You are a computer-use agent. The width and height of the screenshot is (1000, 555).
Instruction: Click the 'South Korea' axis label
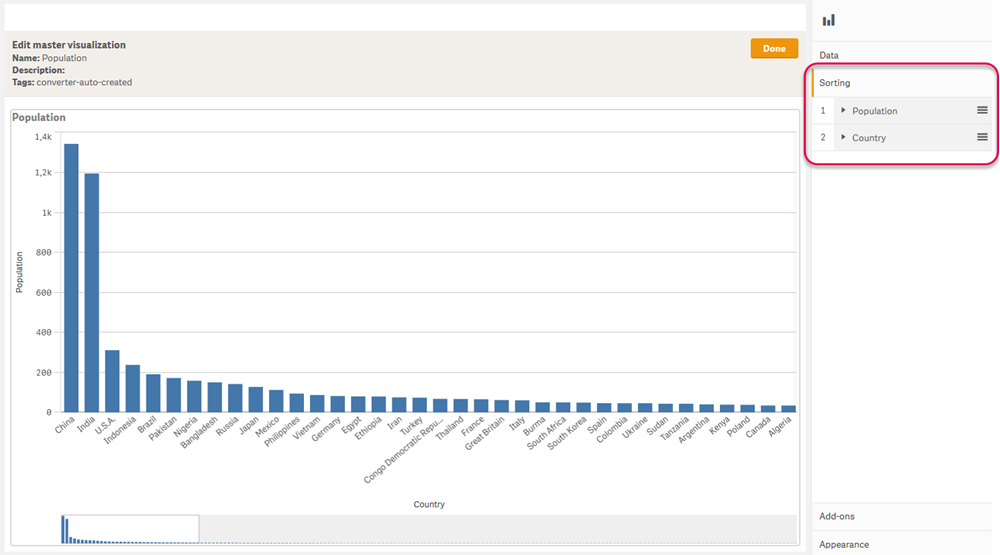coord(567,433)
